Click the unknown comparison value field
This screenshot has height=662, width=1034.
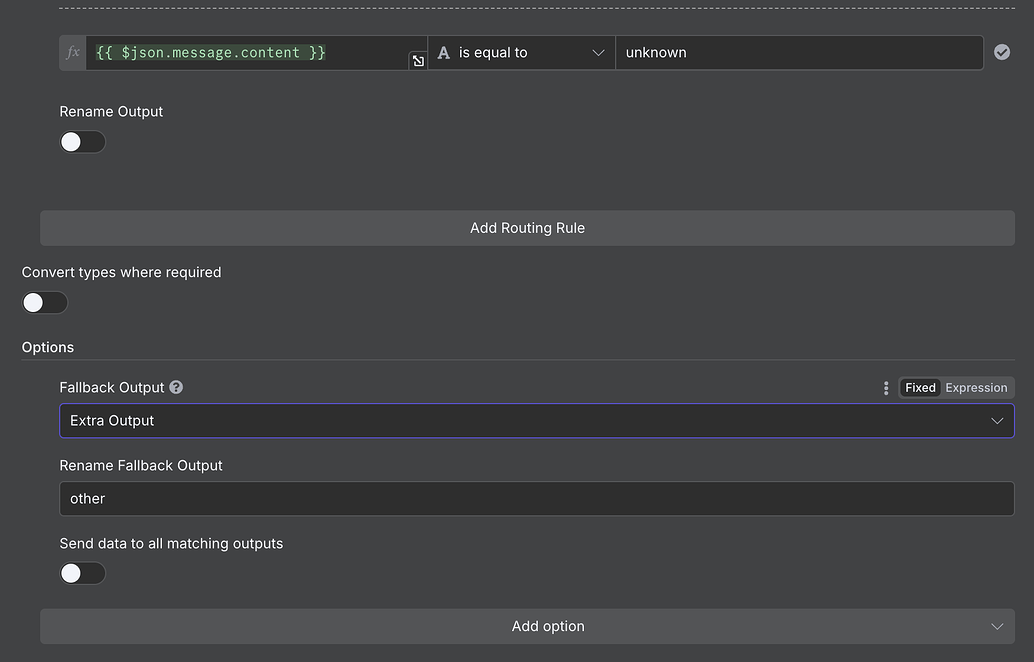(798, 52)
